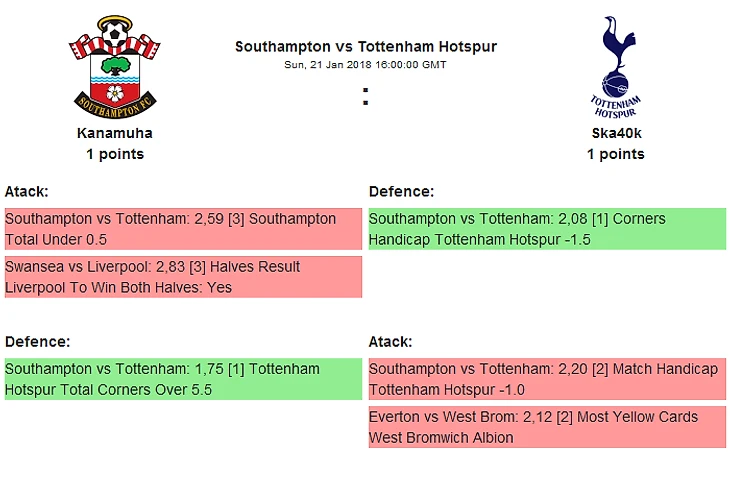The image size is (730, 480).
Task: Click the Southampton FC club crest
Action: pyautogui.click(x=115, y=65)
